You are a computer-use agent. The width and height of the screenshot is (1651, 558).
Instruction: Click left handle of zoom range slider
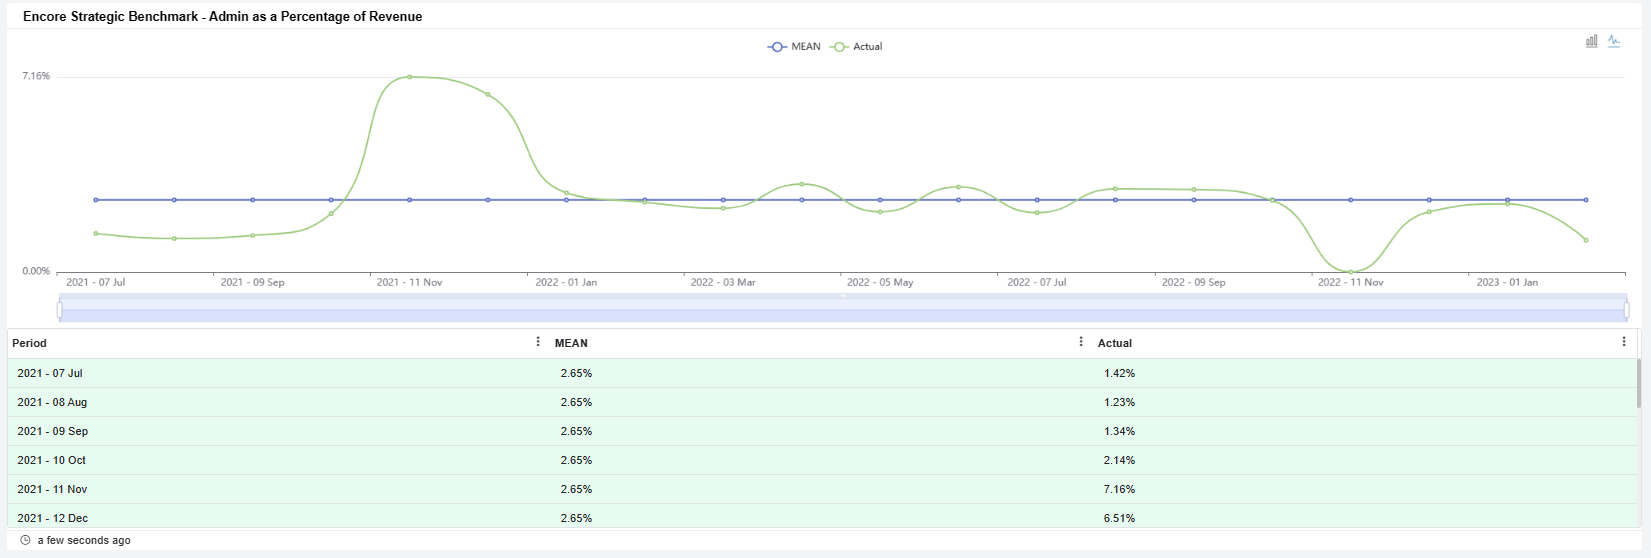[60, 310]
